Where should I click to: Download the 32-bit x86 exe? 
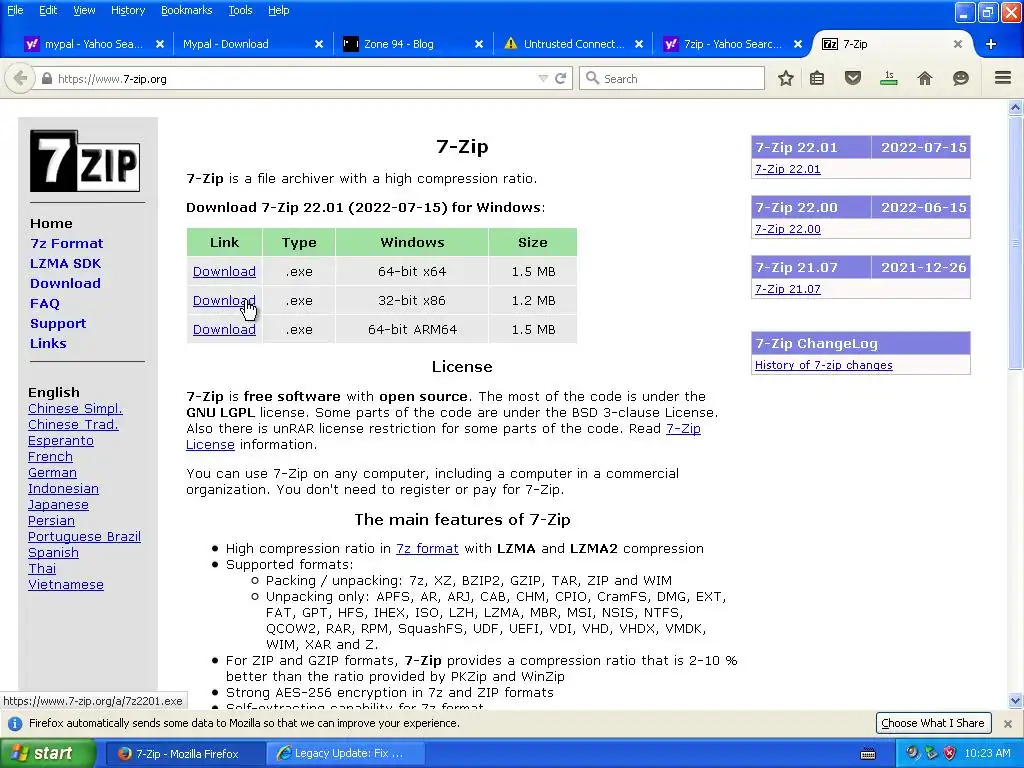pos(224,300)
